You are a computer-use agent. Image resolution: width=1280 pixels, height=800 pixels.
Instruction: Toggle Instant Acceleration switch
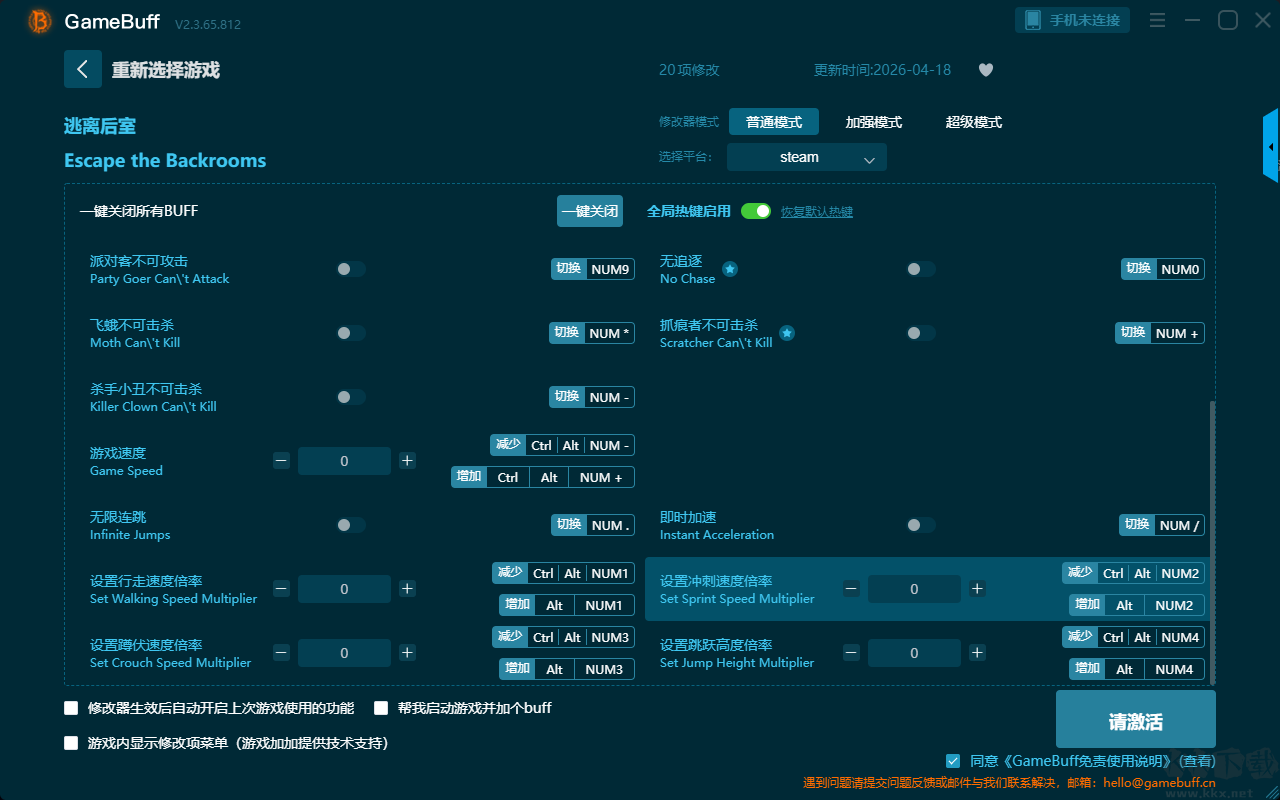(921, 525)
